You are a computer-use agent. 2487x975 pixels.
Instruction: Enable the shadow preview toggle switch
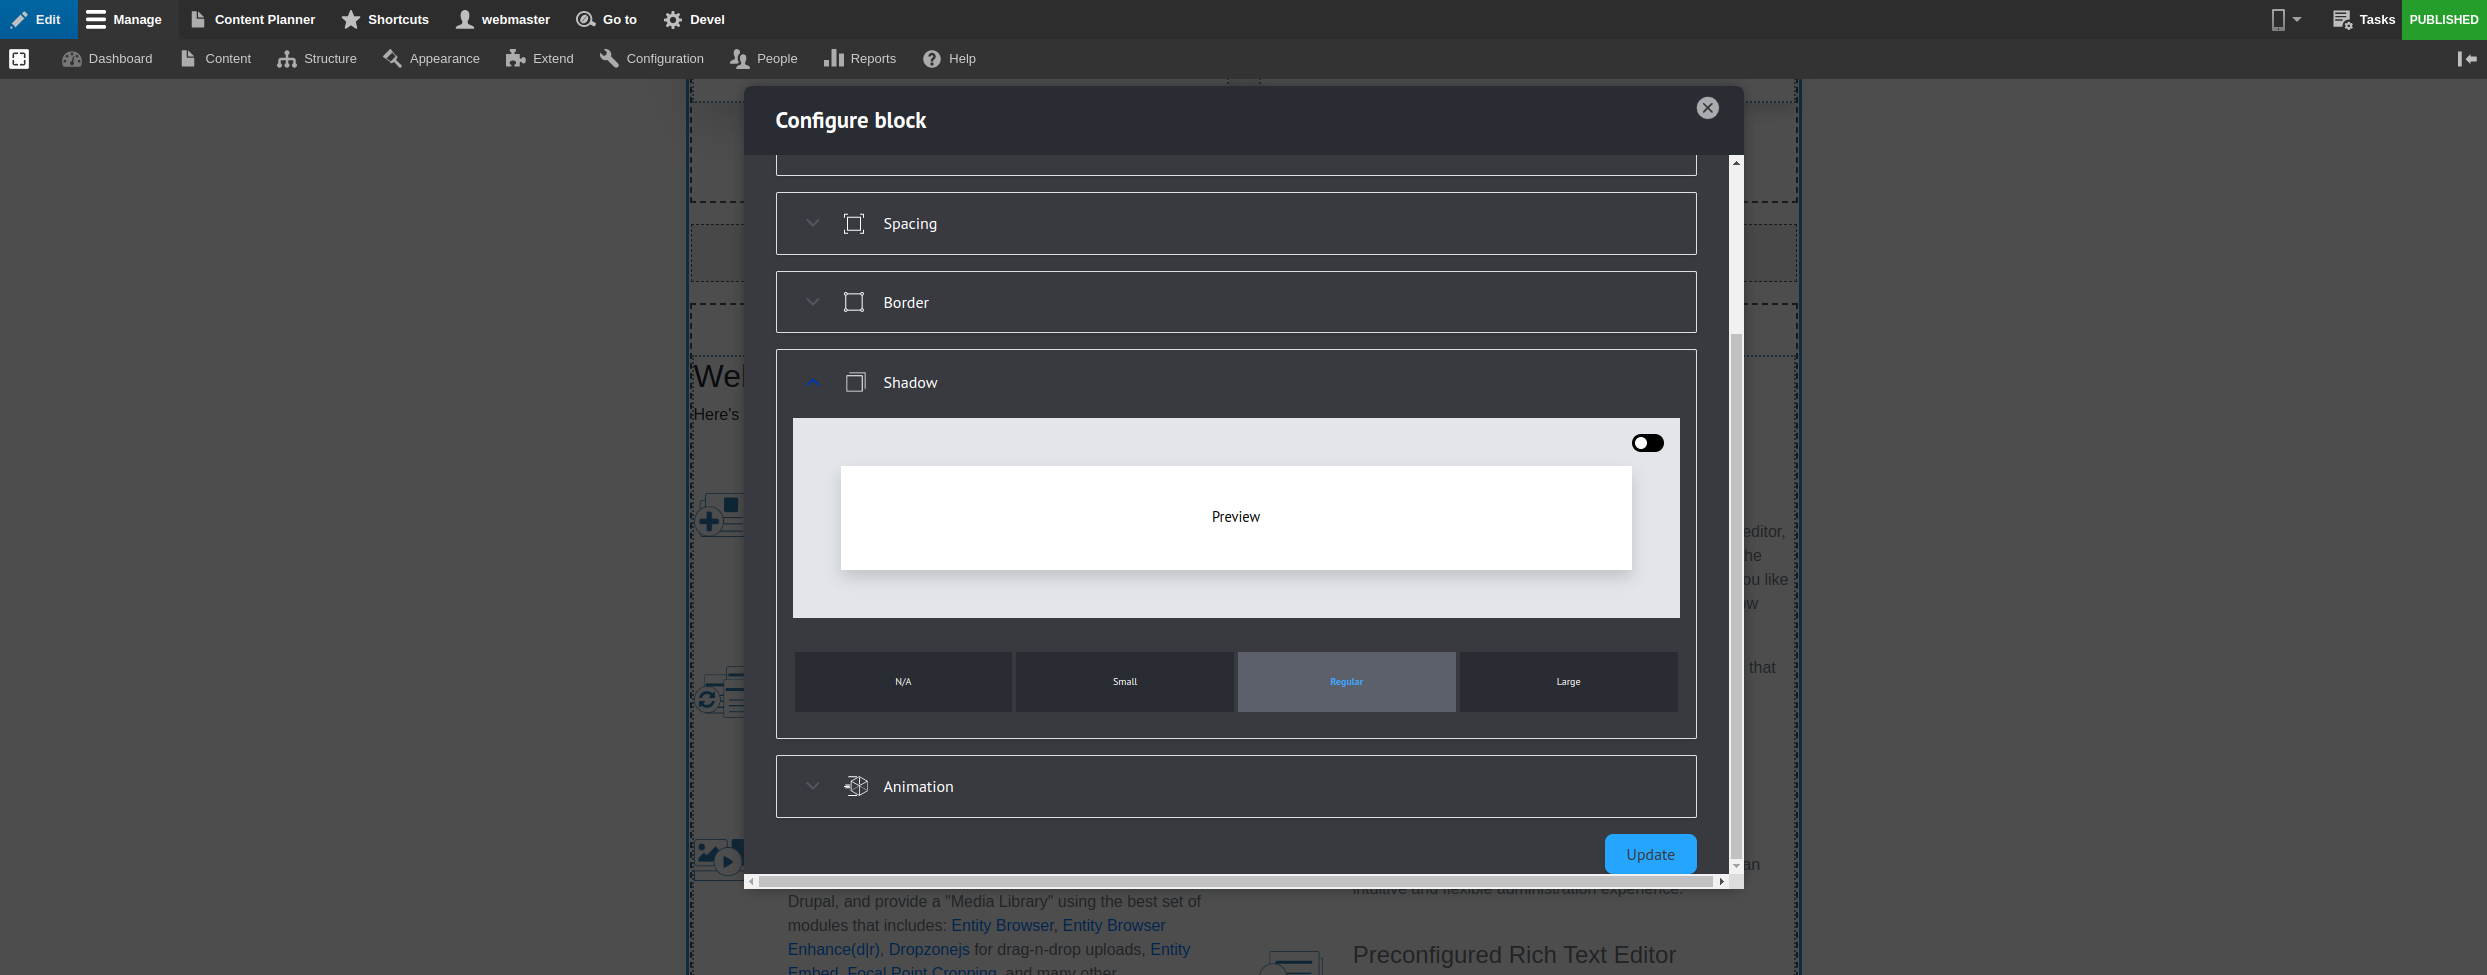[x=1647, y=442]
